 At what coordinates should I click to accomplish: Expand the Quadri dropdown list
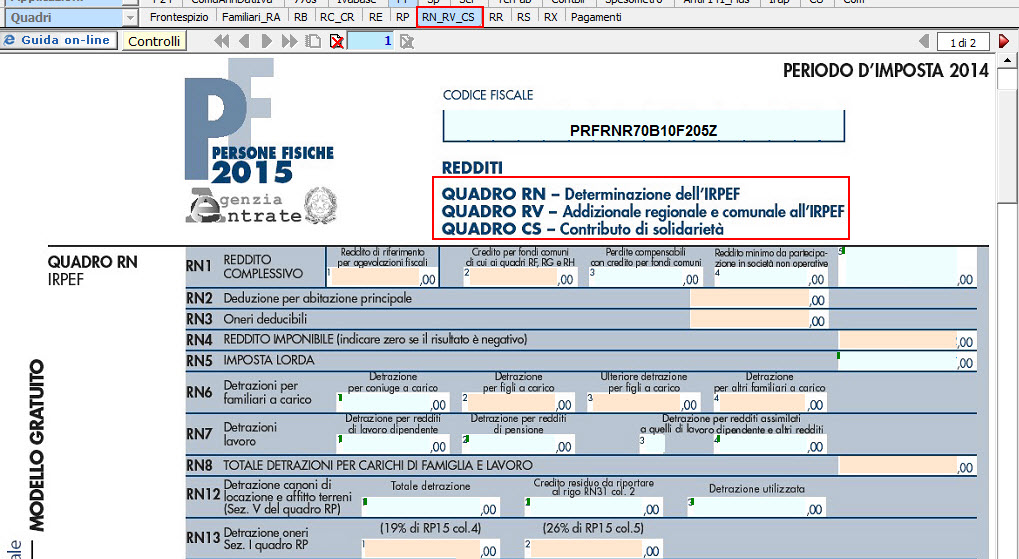pyautogui.click(x=131, y=17)
